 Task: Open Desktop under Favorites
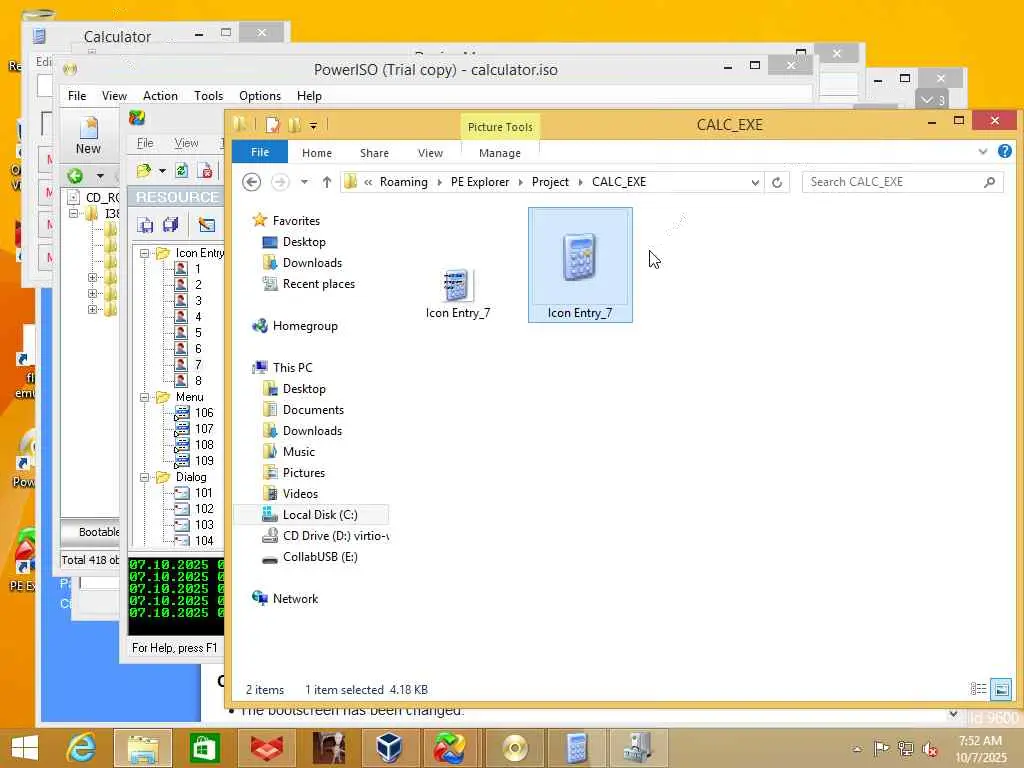click(x=304, y=242)
